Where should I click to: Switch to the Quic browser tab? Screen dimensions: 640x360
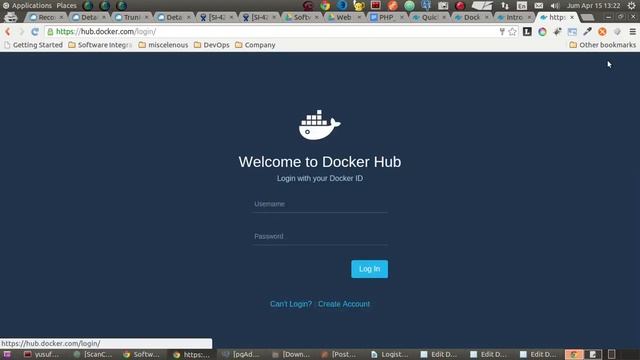(x=429, y=18)
